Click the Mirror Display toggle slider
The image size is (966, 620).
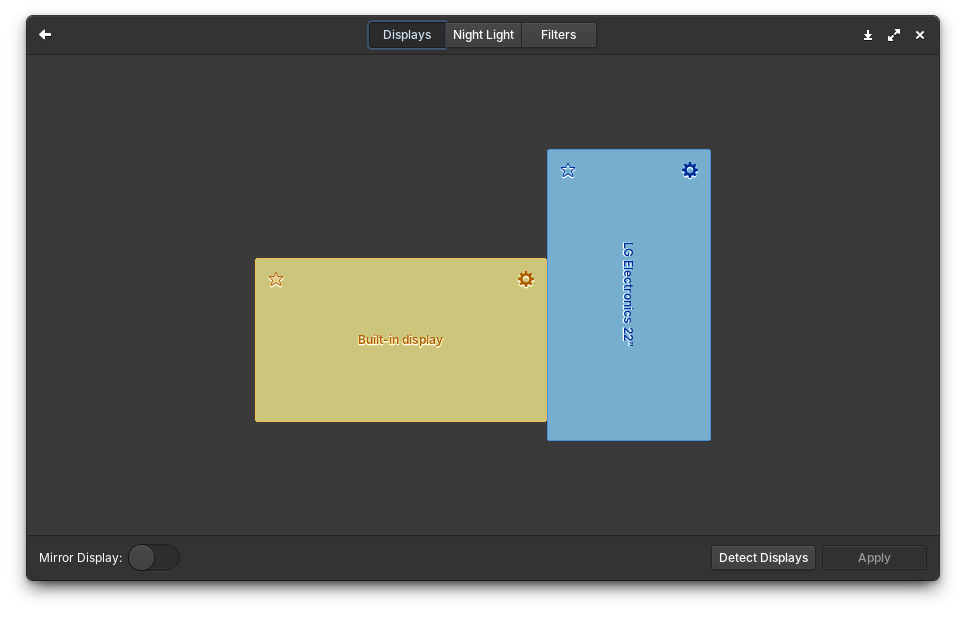coord(153,557)
